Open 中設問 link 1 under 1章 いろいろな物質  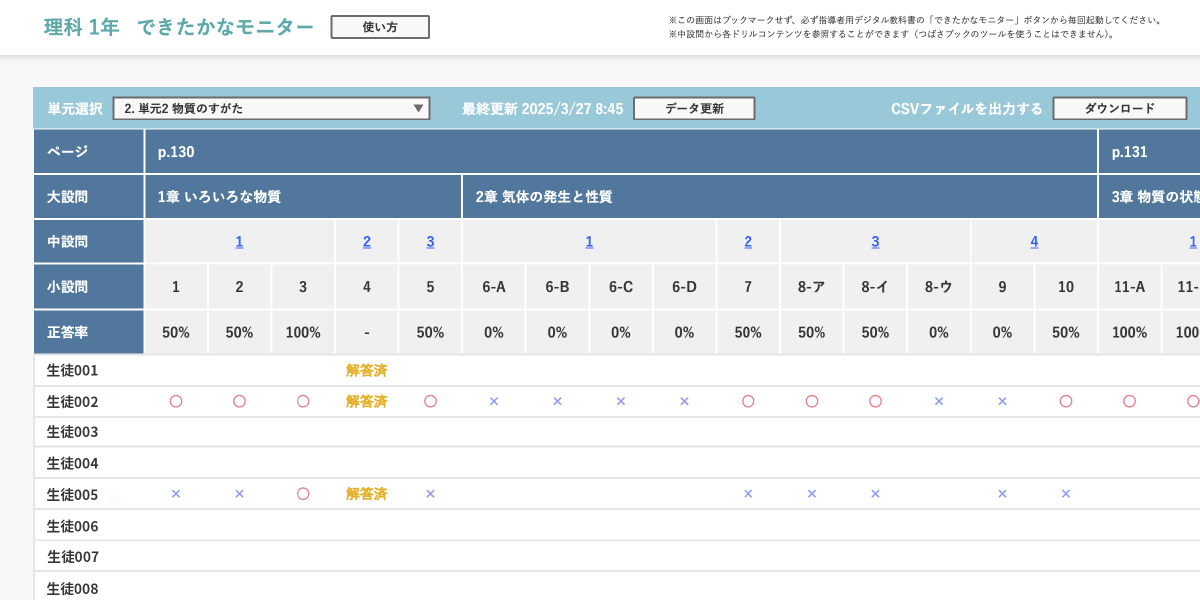coord(240,241)
